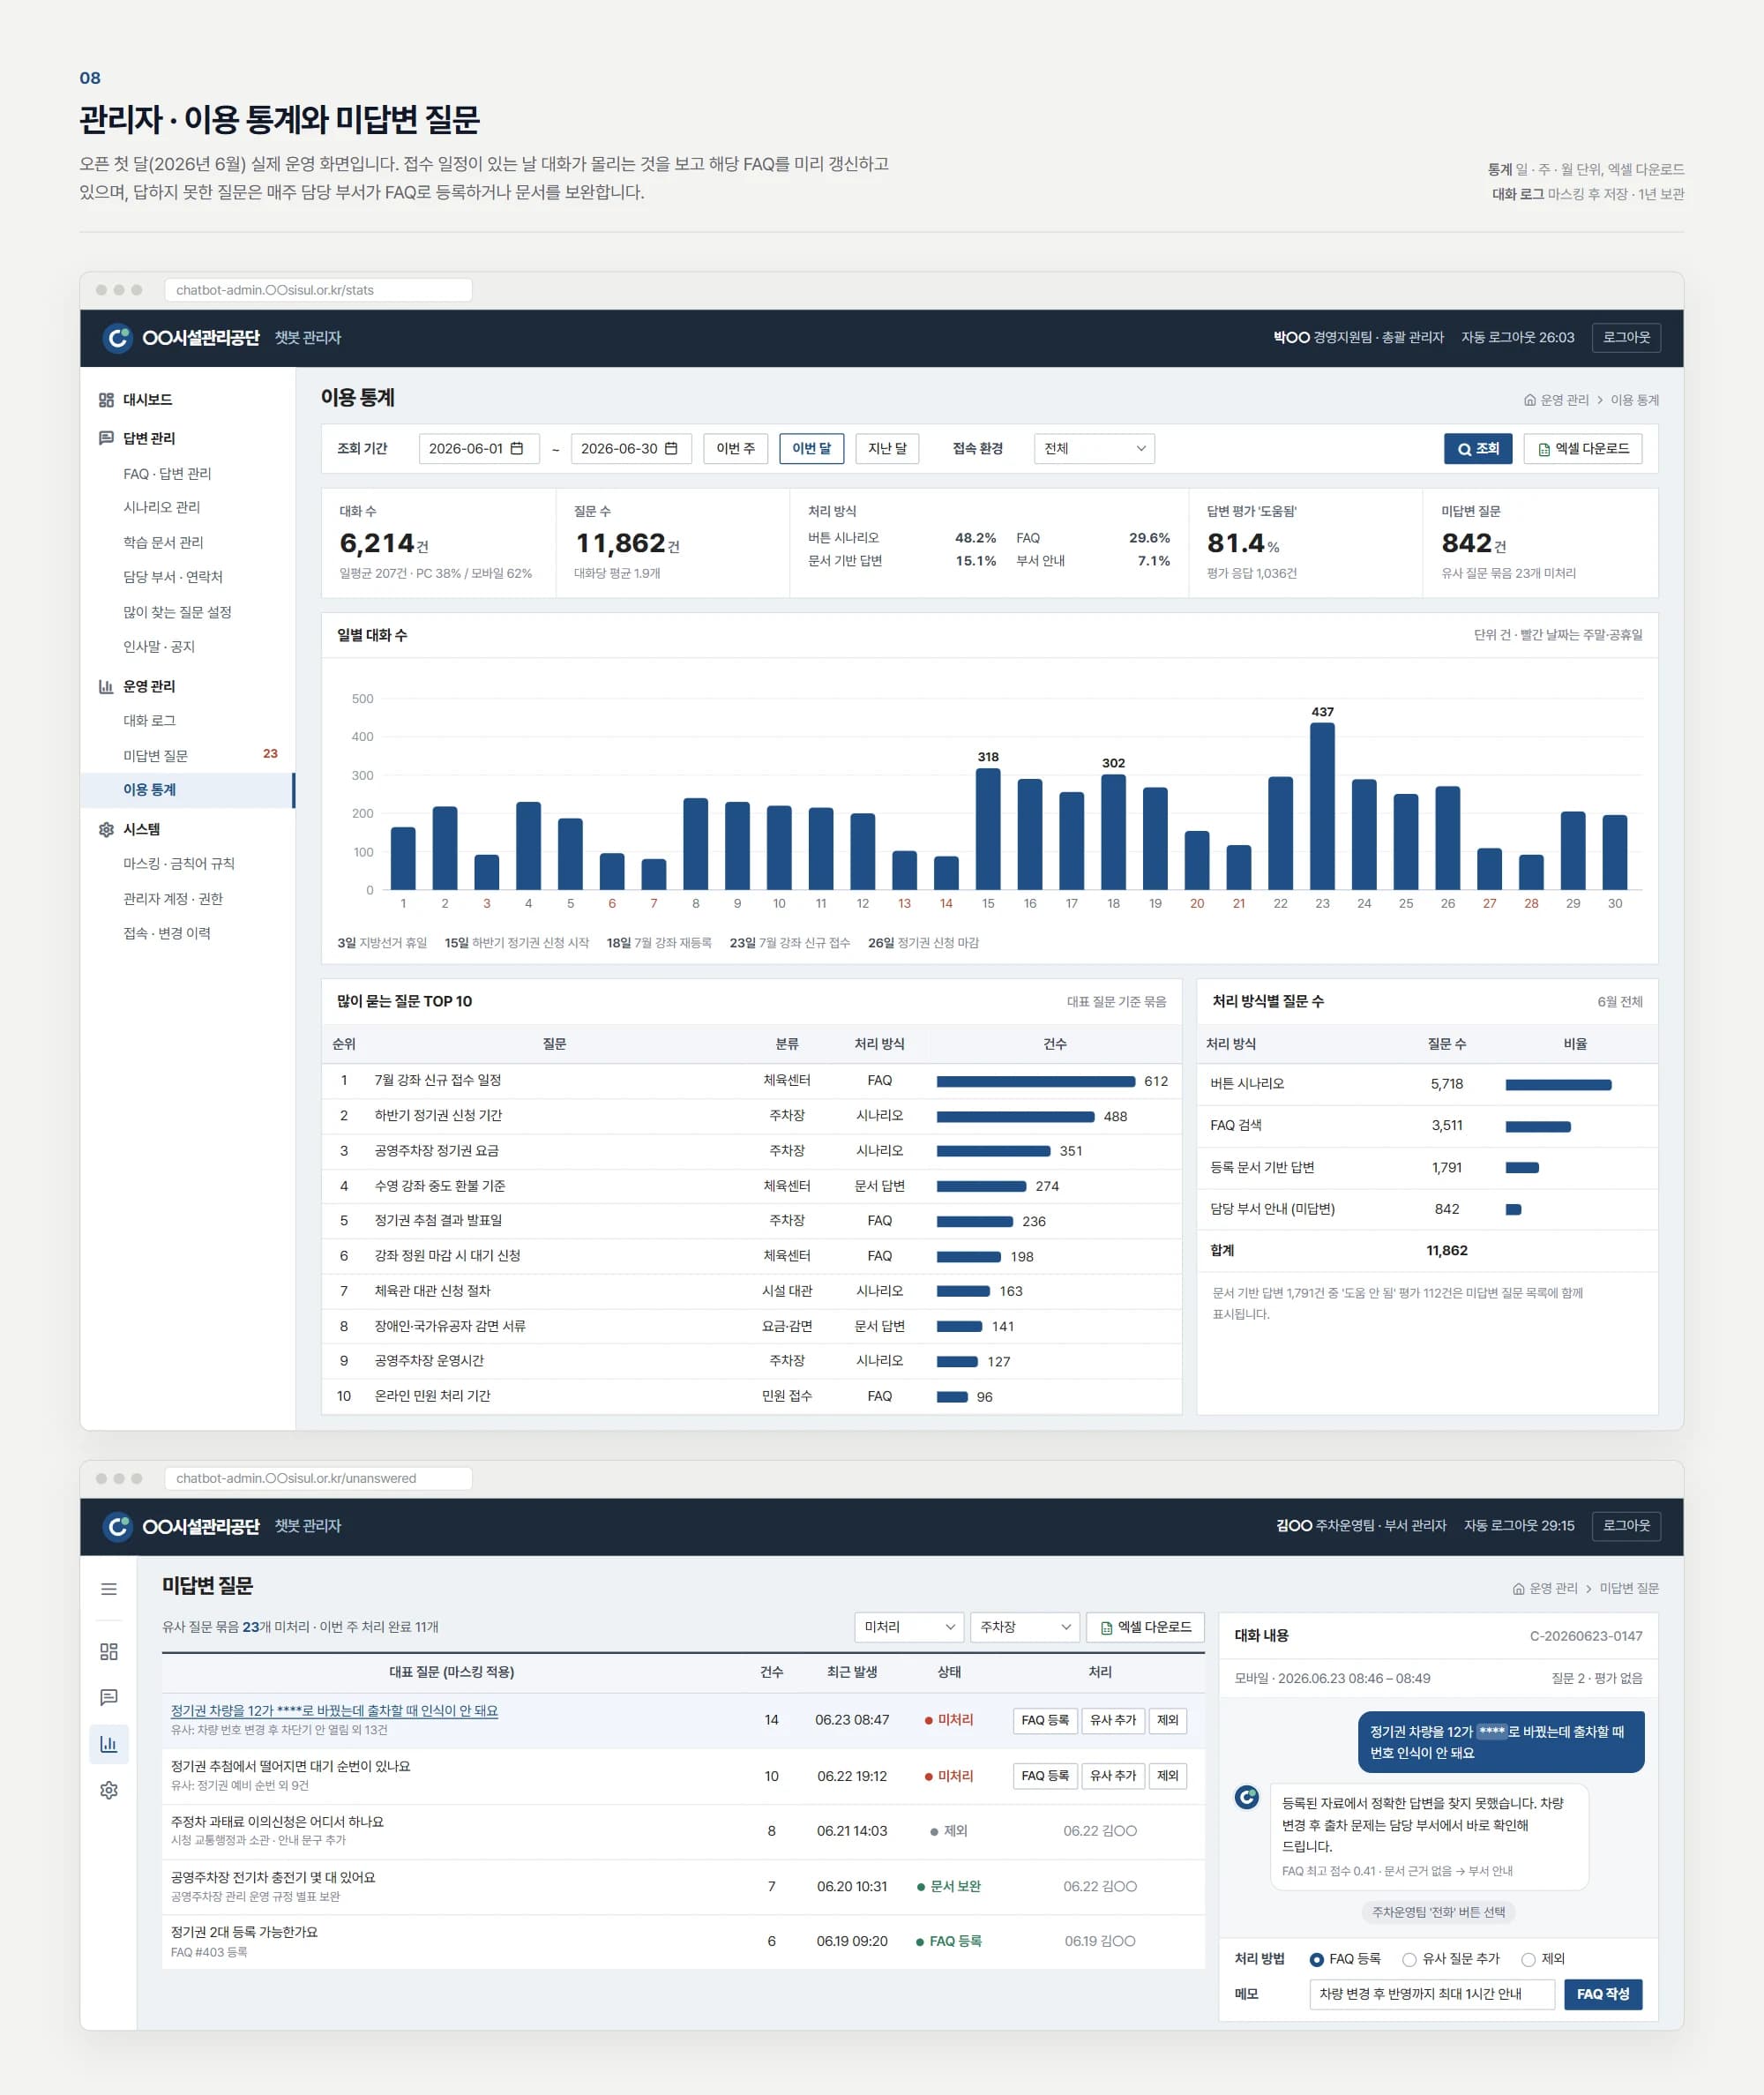Image resolution: width=1764 pixels, height=2095 pixels.
Task: Click 엑셀 다운로드 in 미답변 질문 window
Action: tap(1145, 1627)
